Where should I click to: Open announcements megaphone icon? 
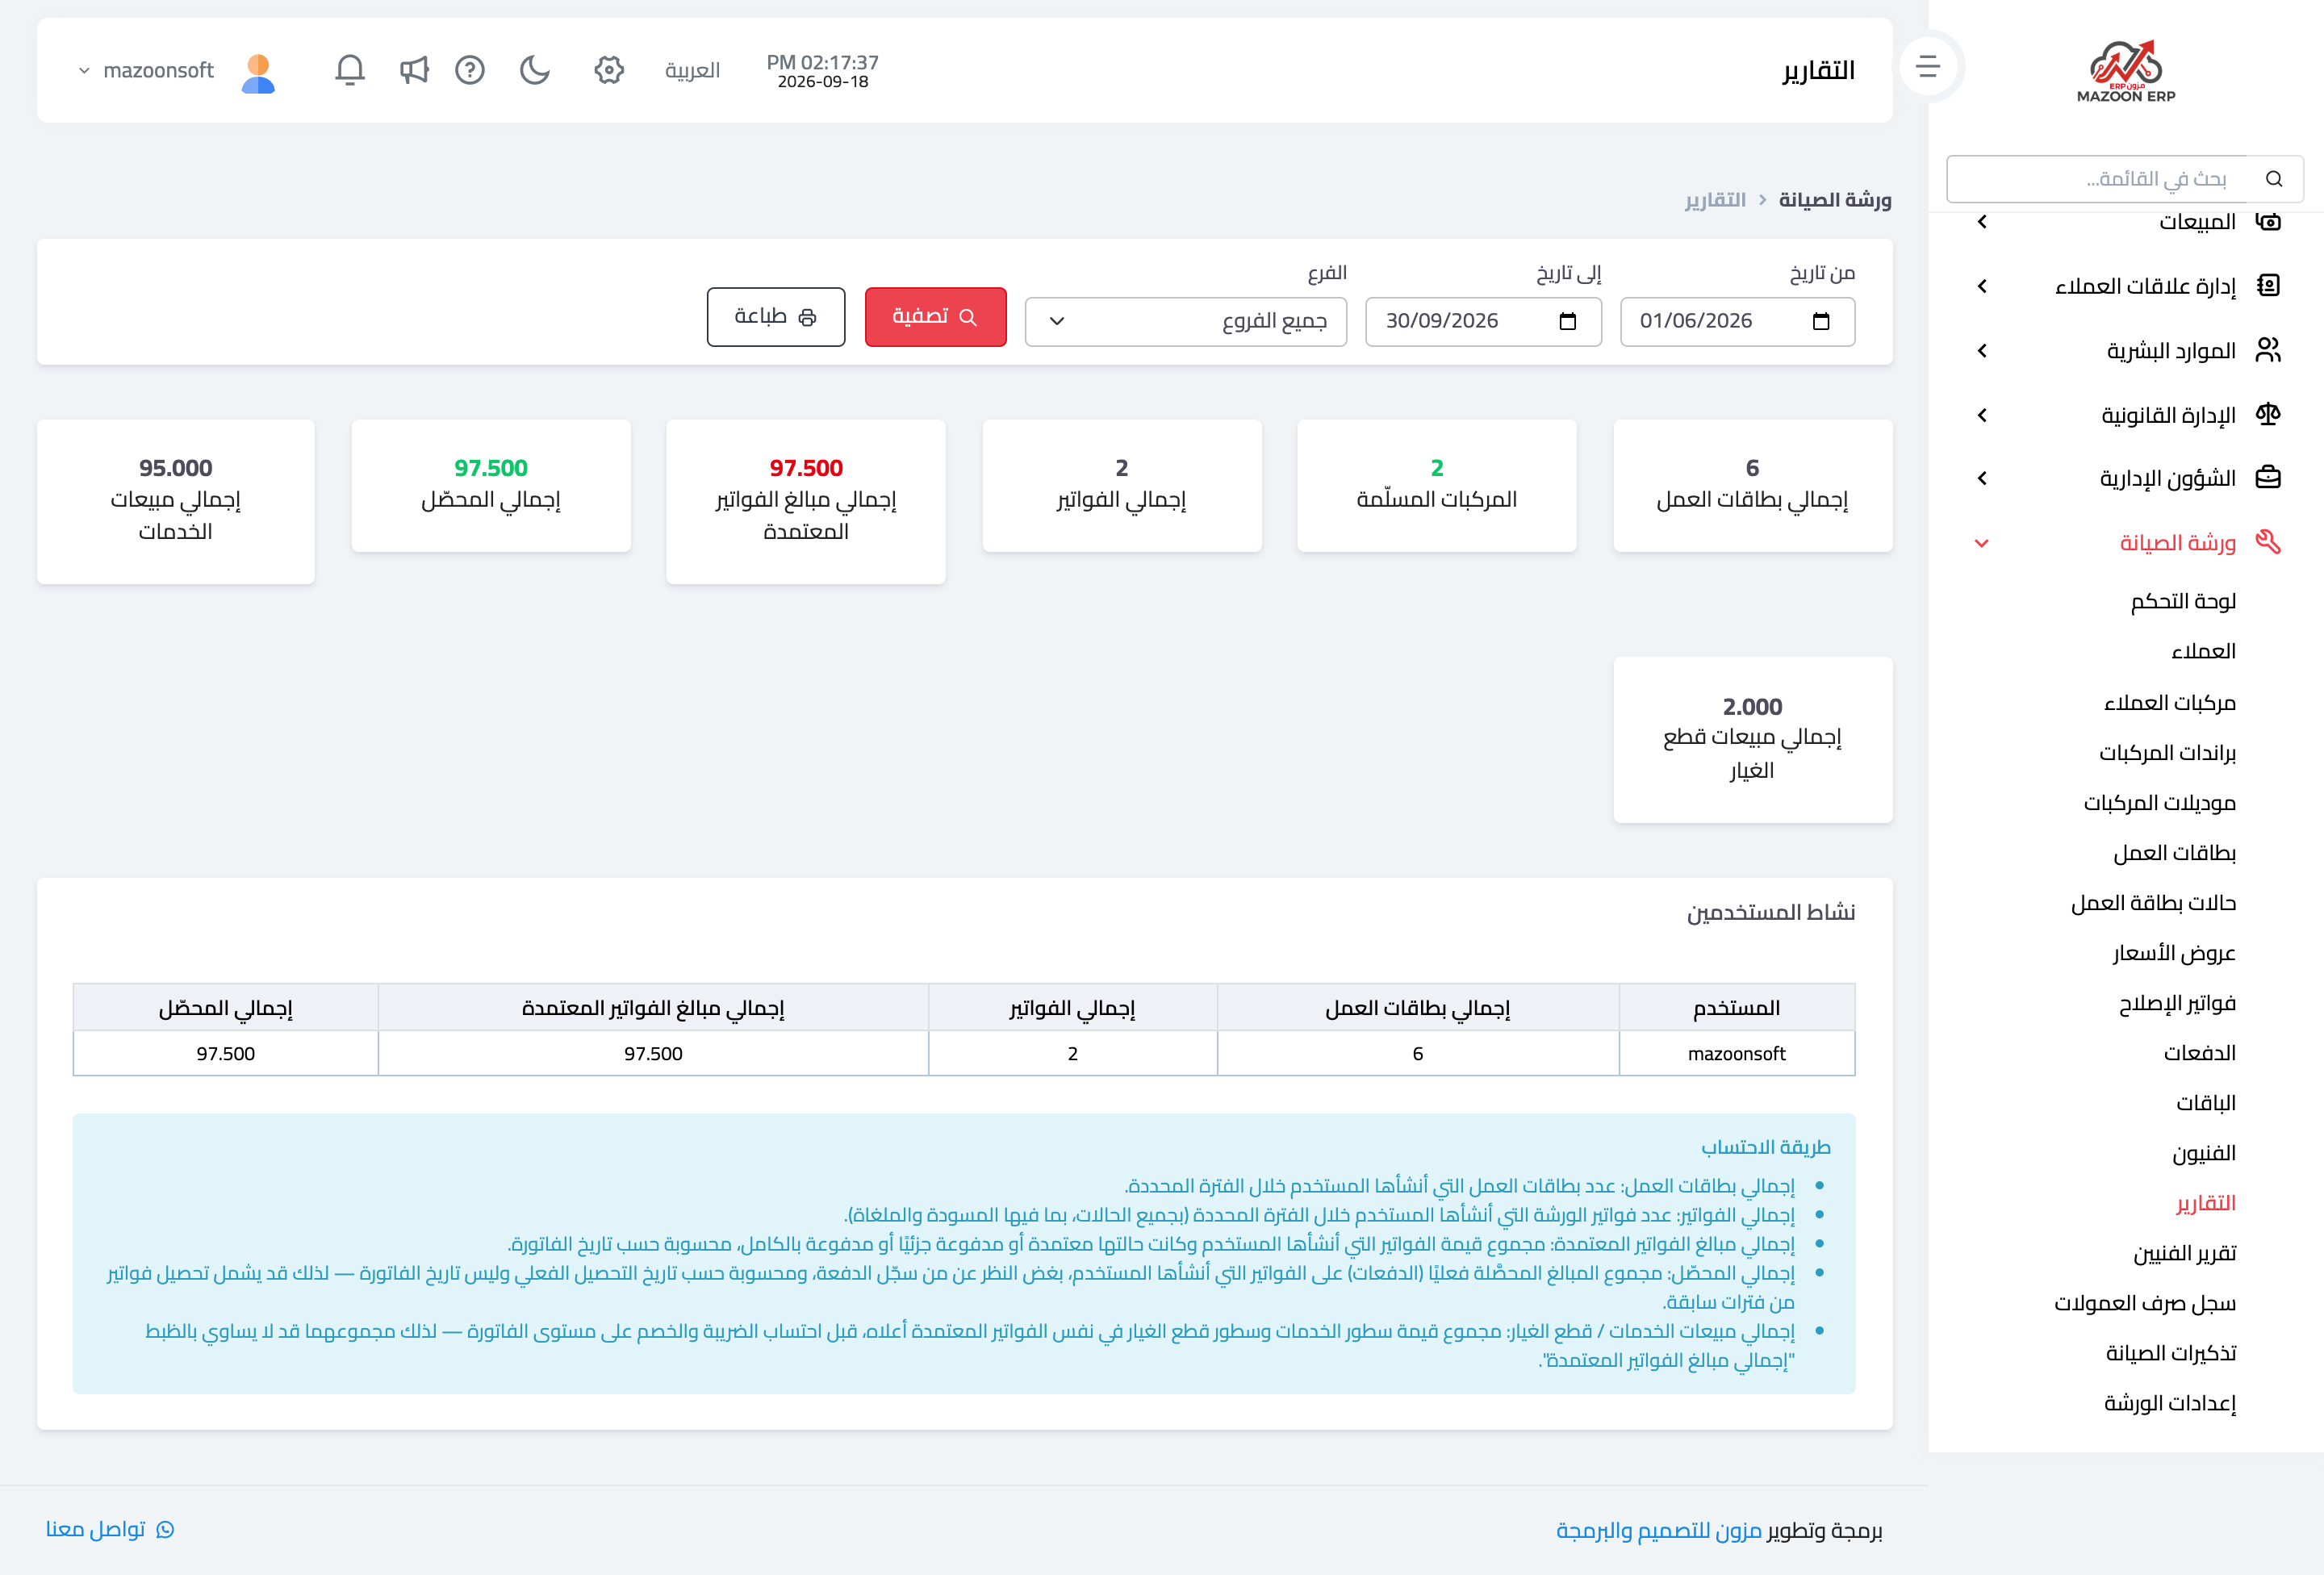point(413,70)
